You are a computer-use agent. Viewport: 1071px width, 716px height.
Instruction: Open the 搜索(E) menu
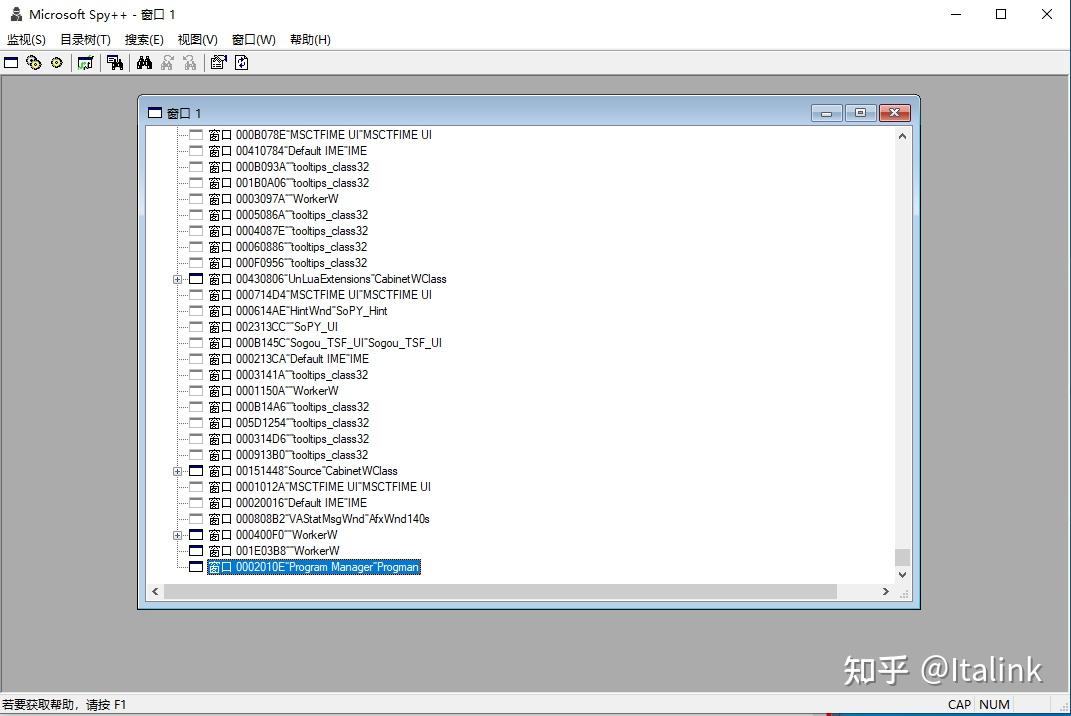(x=143, y=39)
